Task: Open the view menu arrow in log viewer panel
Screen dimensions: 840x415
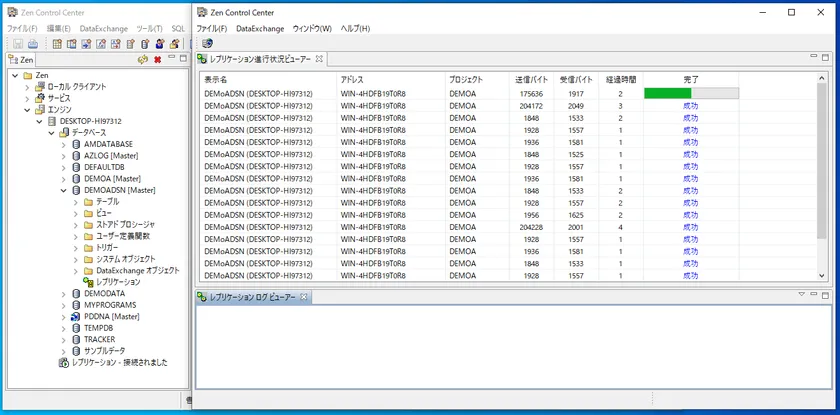Action: 800,295
